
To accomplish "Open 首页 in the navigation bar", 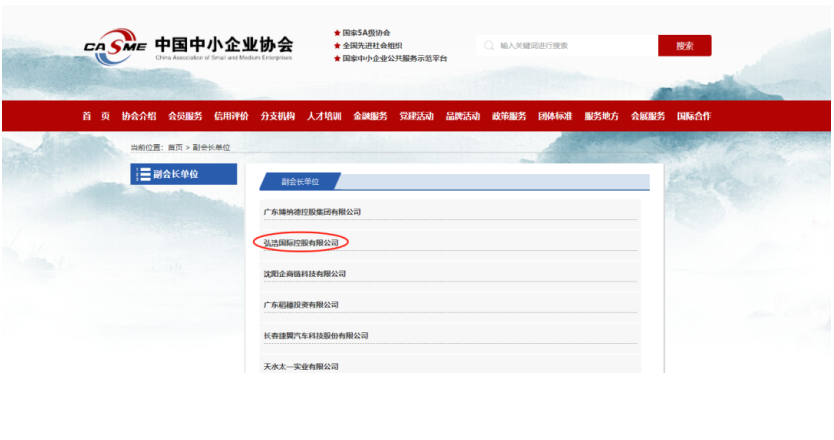I will pos(96,116).
